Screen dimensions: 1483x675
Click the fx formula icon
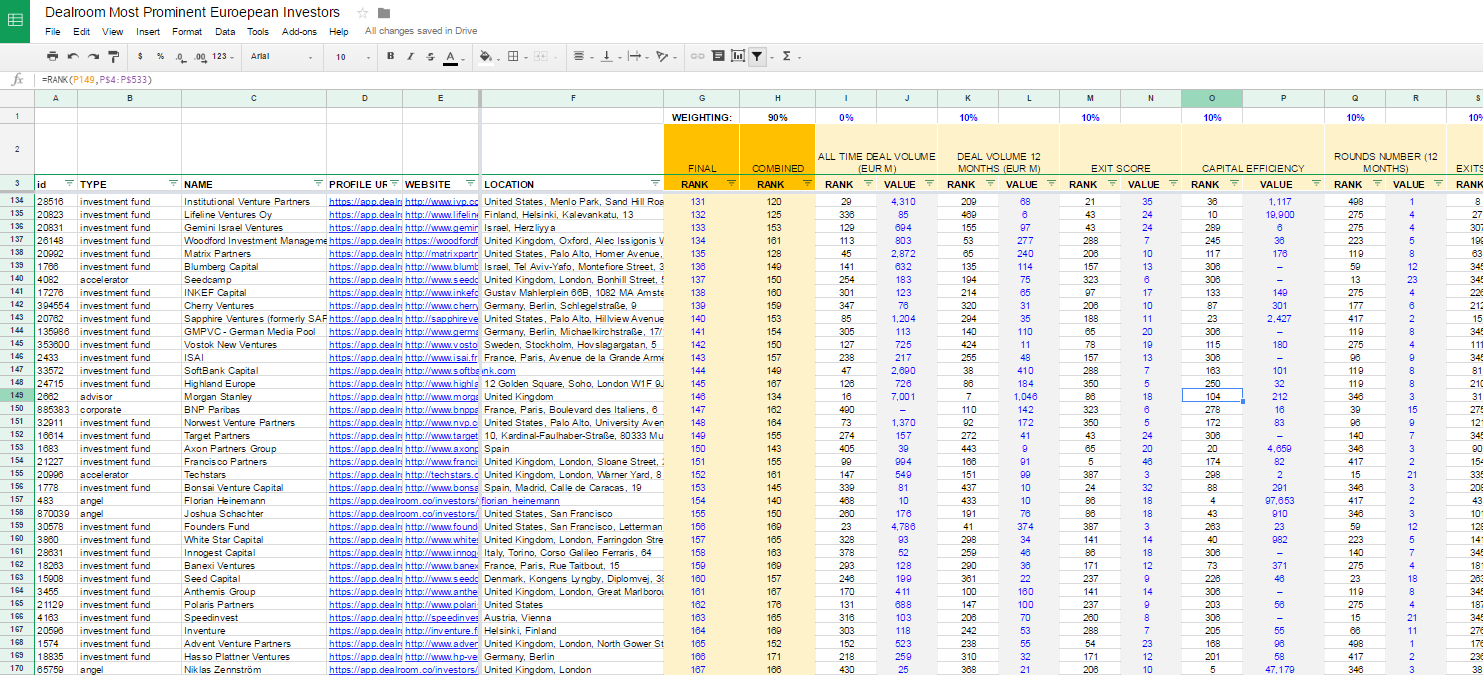pos(17,79)
